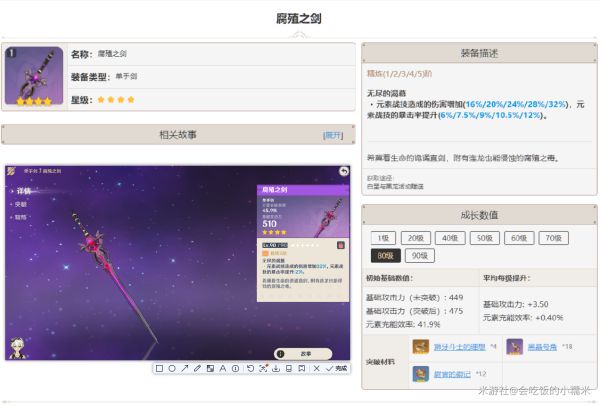Click the brown ascension material icon

420,347
